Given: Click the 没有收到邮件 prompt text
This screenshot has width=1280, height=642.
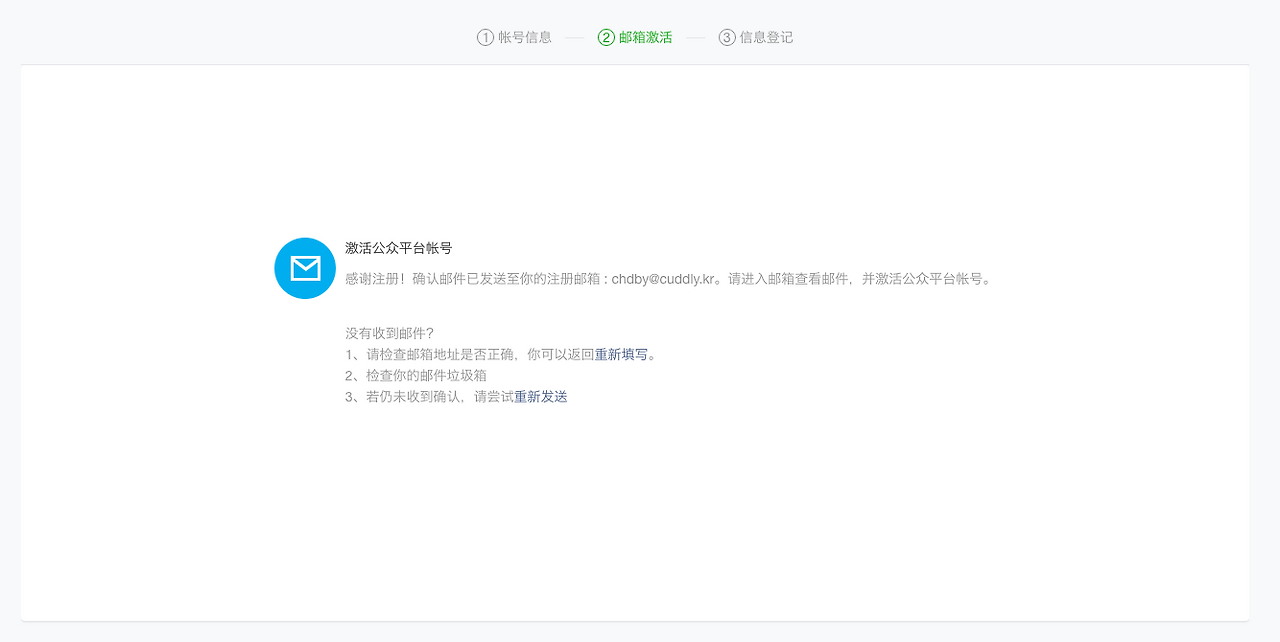Looking at the screenshot, I should click(391, 332).
